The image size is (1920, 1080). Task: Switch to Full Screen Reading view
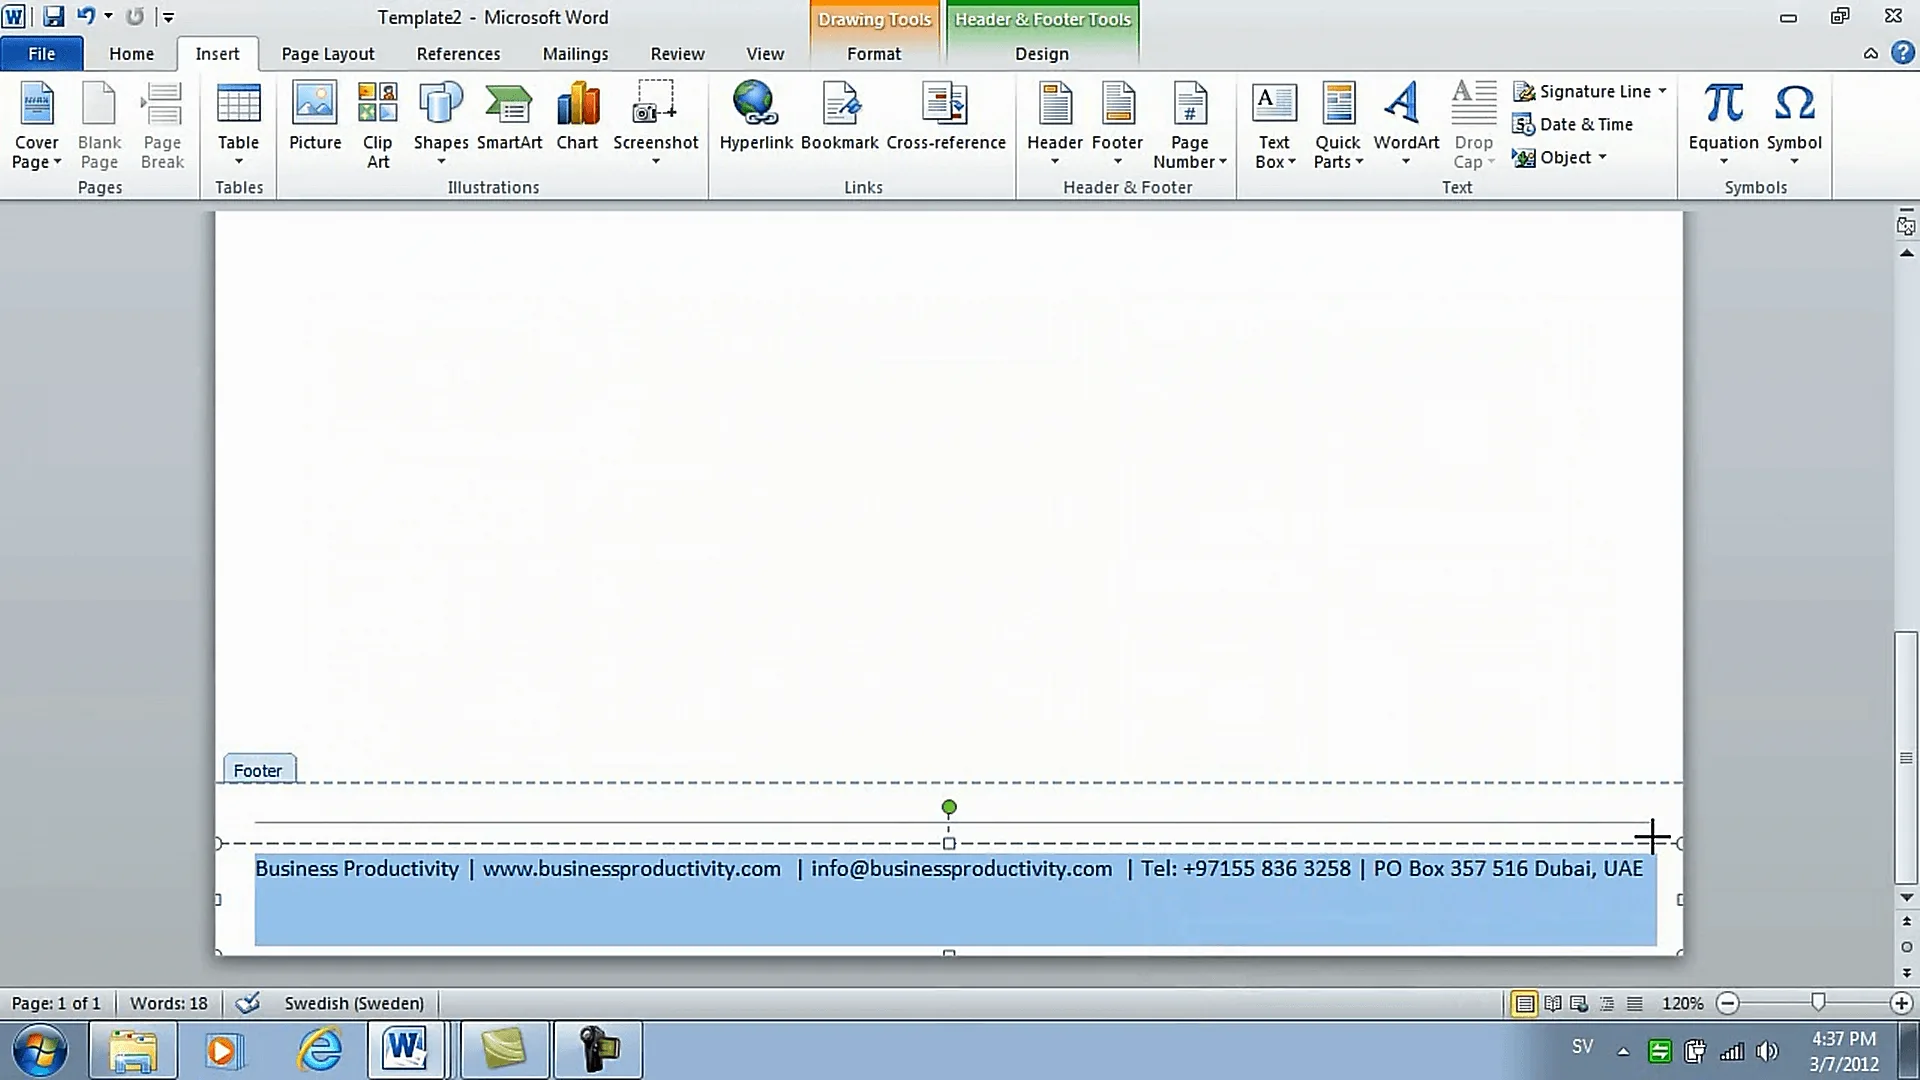[1552, 1003]
